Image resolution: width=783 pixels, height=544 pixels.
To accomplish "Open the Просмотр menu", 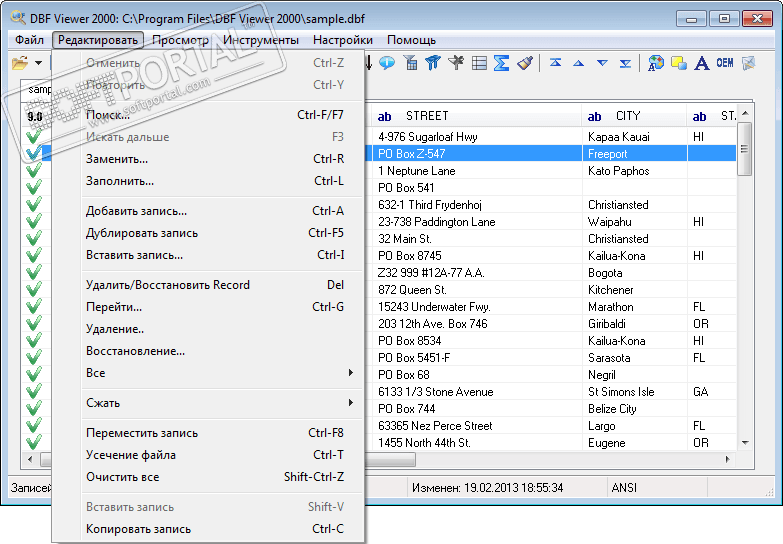I will coord(180,40).
